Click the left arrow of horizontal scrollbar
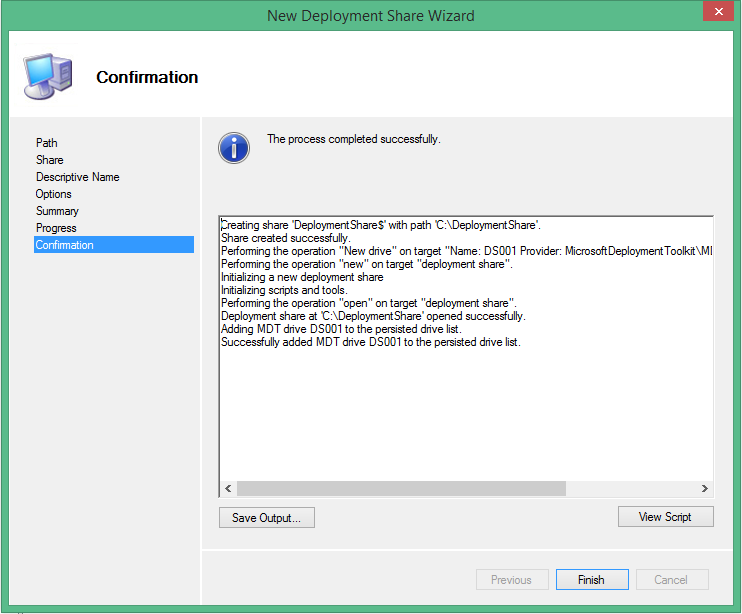742x614 pixels. pos(228,489)
